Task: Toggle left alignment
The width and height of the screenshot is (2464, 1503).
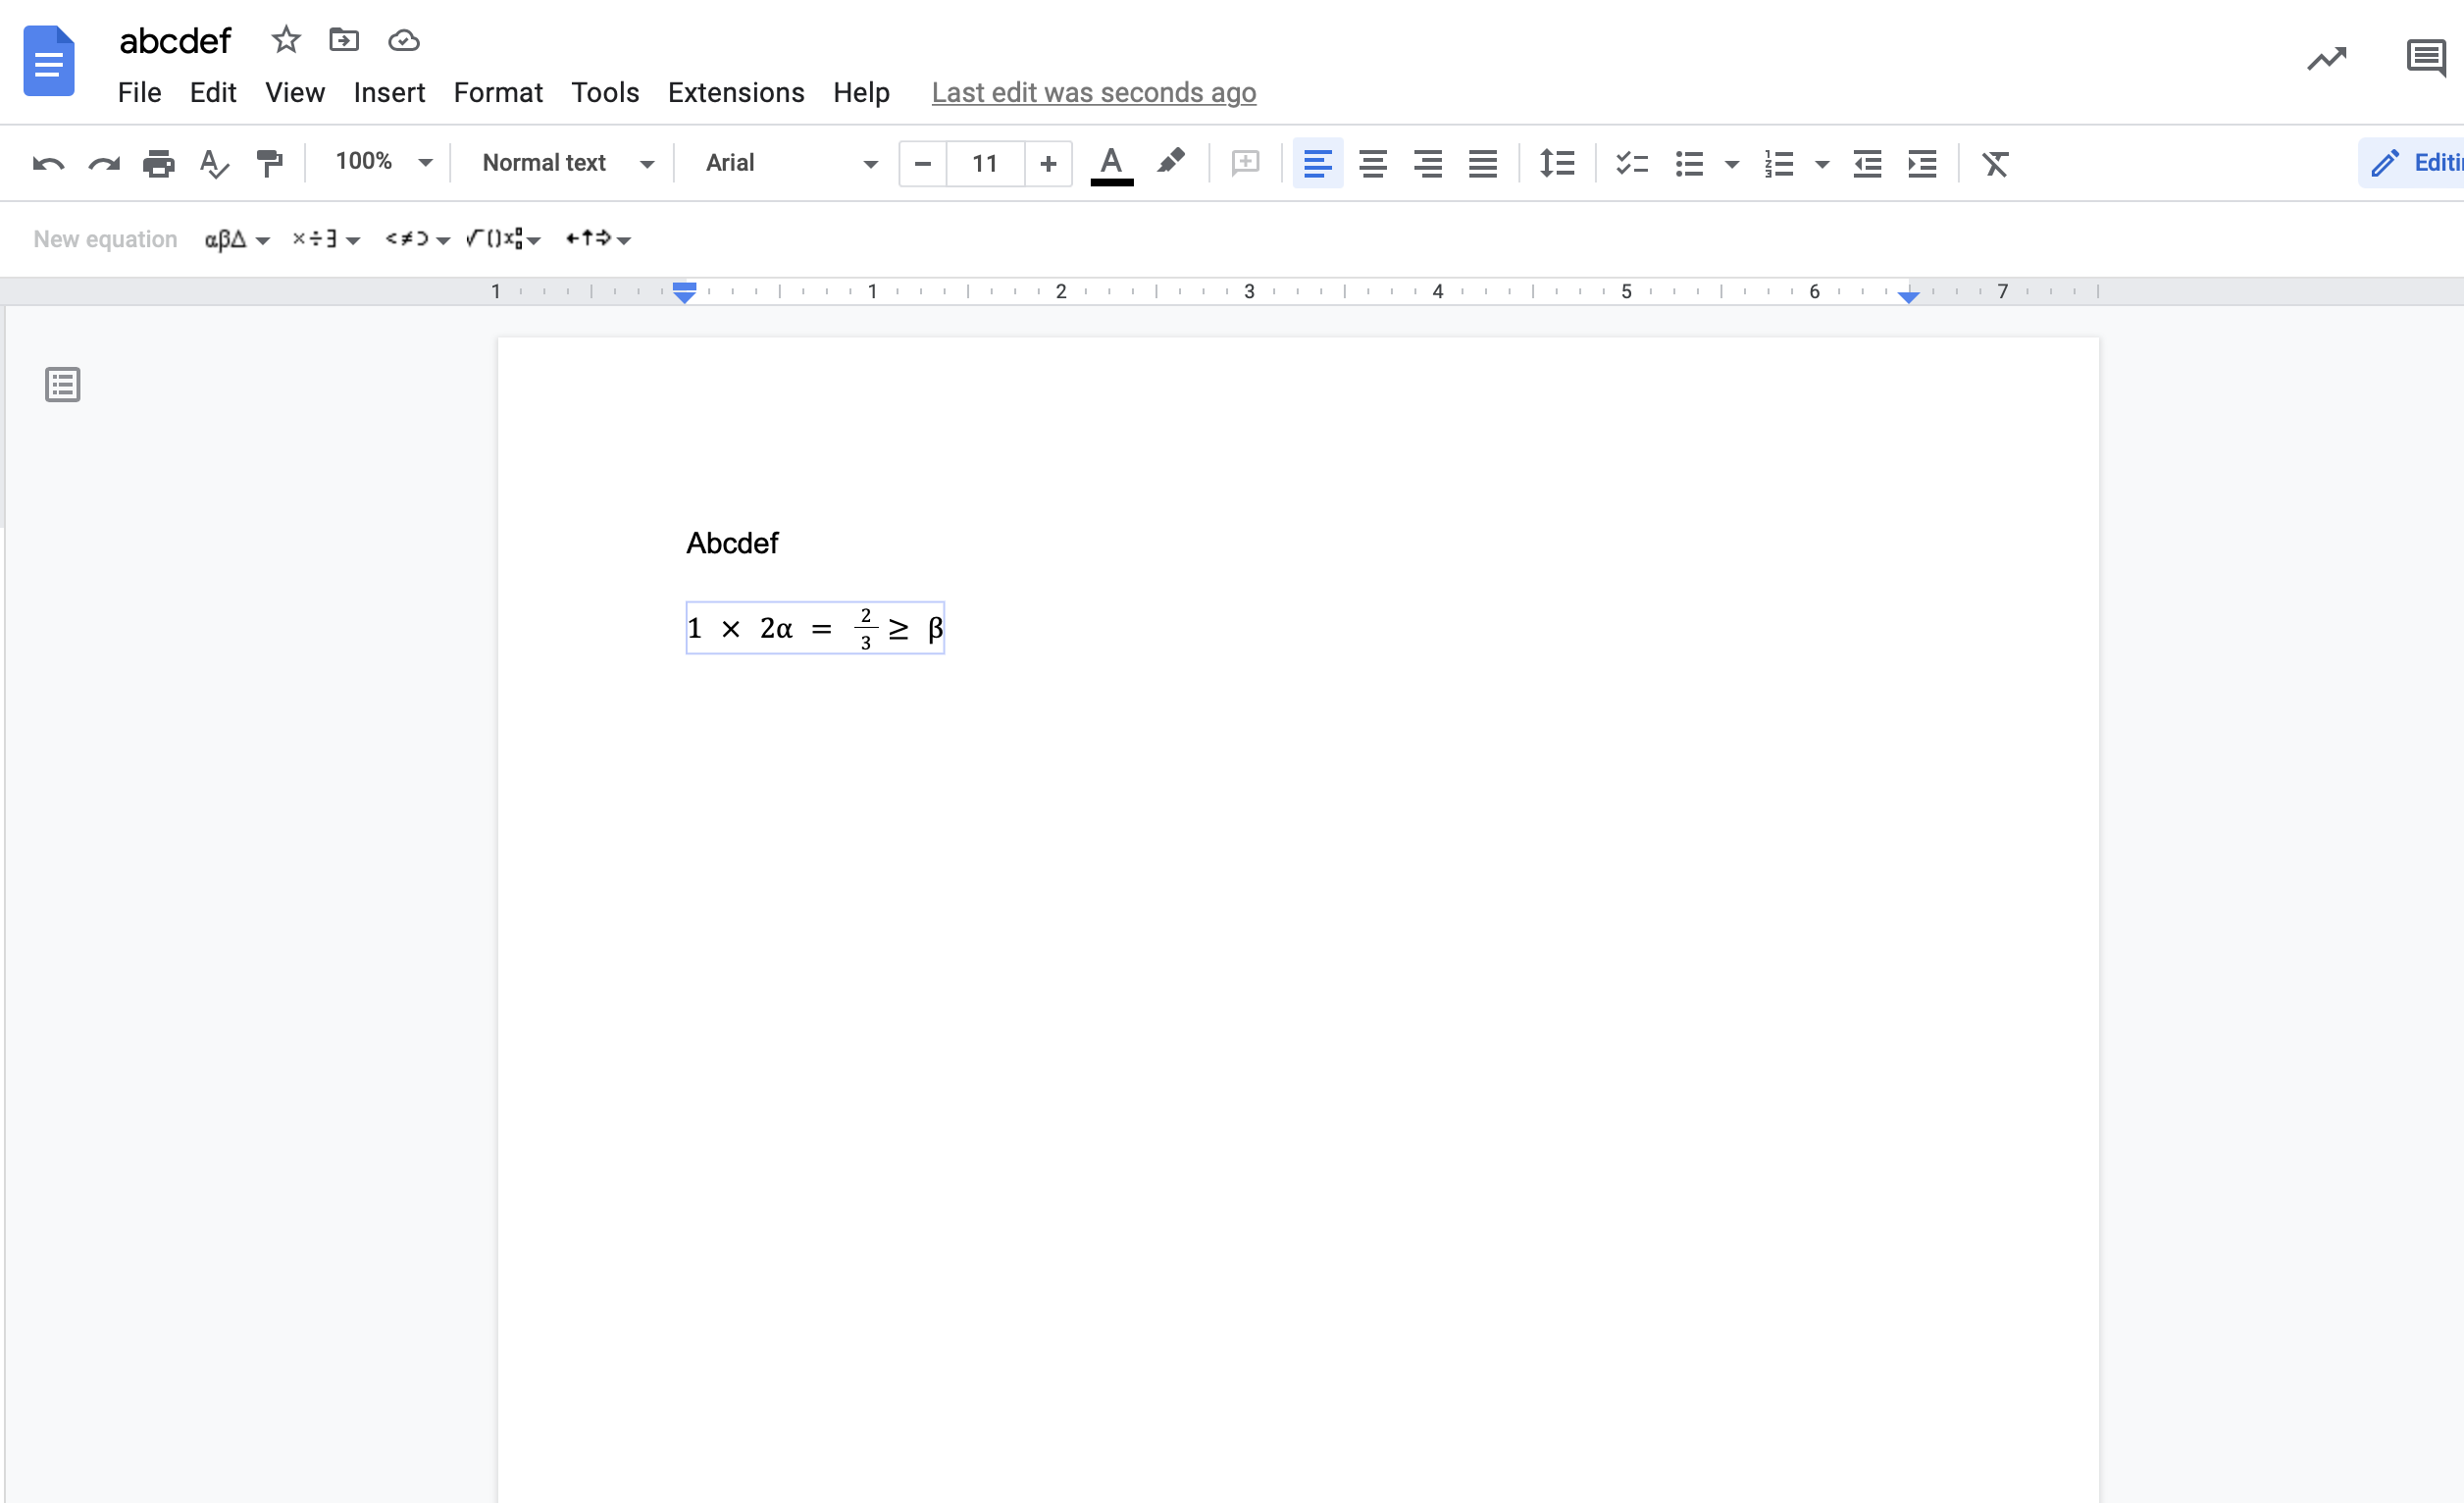Action: coord(1318,163)
